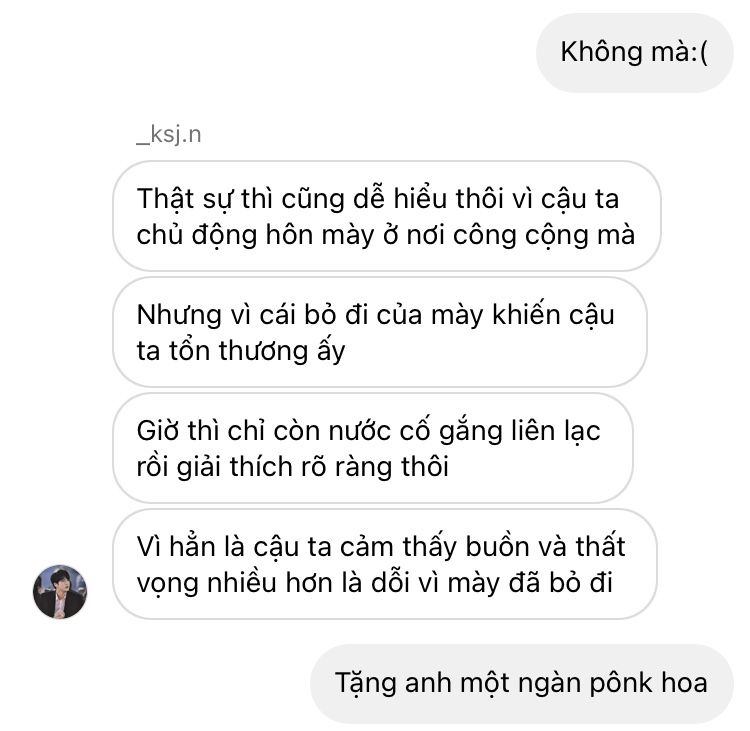Click the bubble ending 'tổn thương ấy'
This screenshot has width=750, height=731.
click(x=380, y=332)
